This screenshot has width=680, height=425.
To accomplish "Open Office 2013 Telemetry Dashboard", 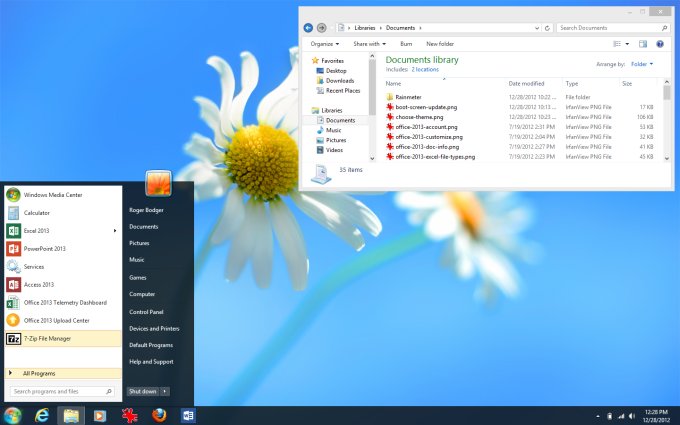I will (63, 303).
